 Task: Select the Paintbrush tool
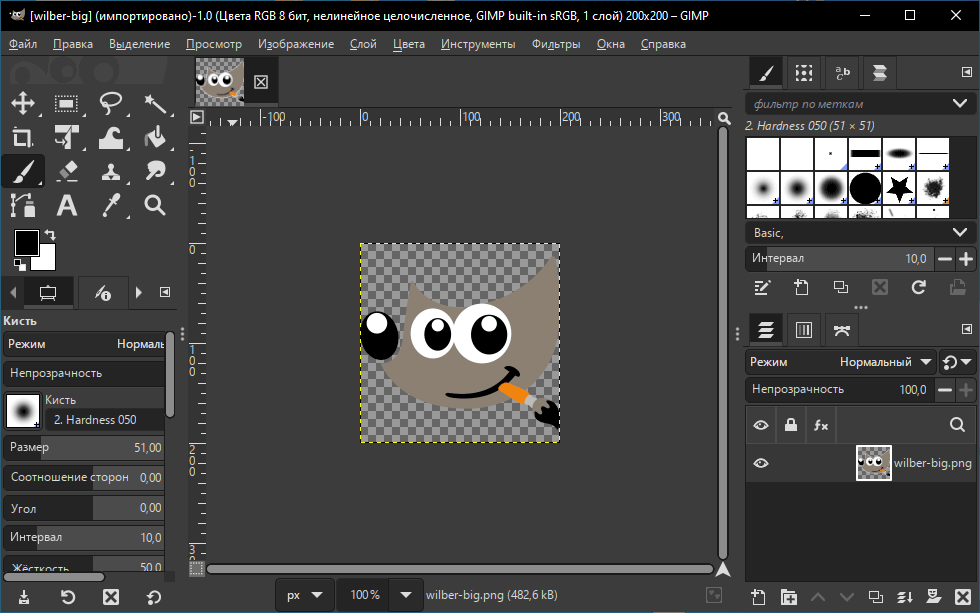[23, 171]
